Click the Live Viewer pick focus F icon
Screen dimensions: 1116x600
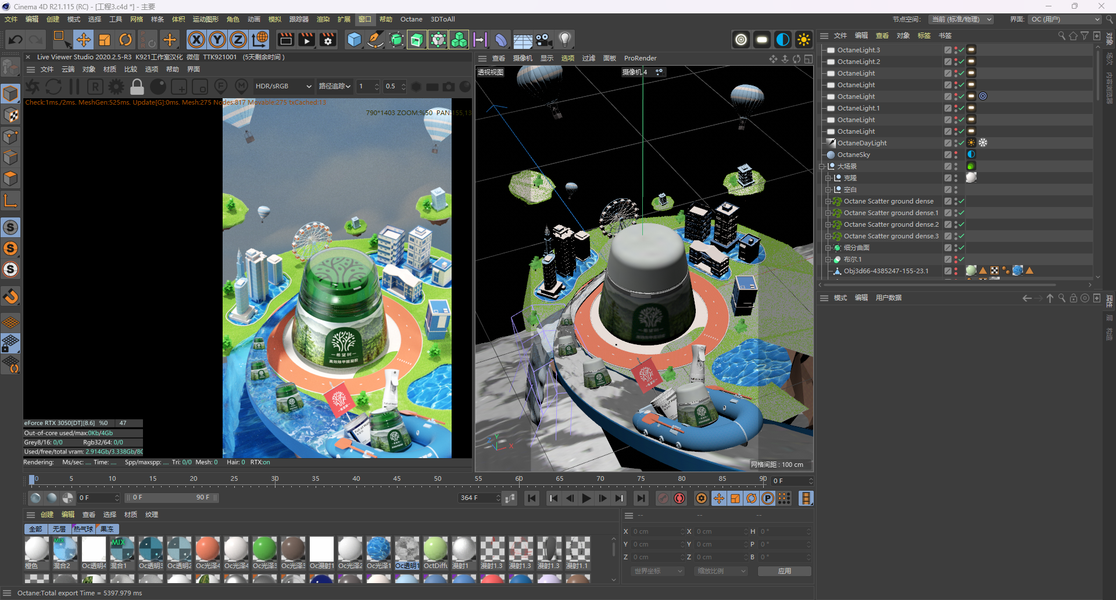click(x=221, y=86)
